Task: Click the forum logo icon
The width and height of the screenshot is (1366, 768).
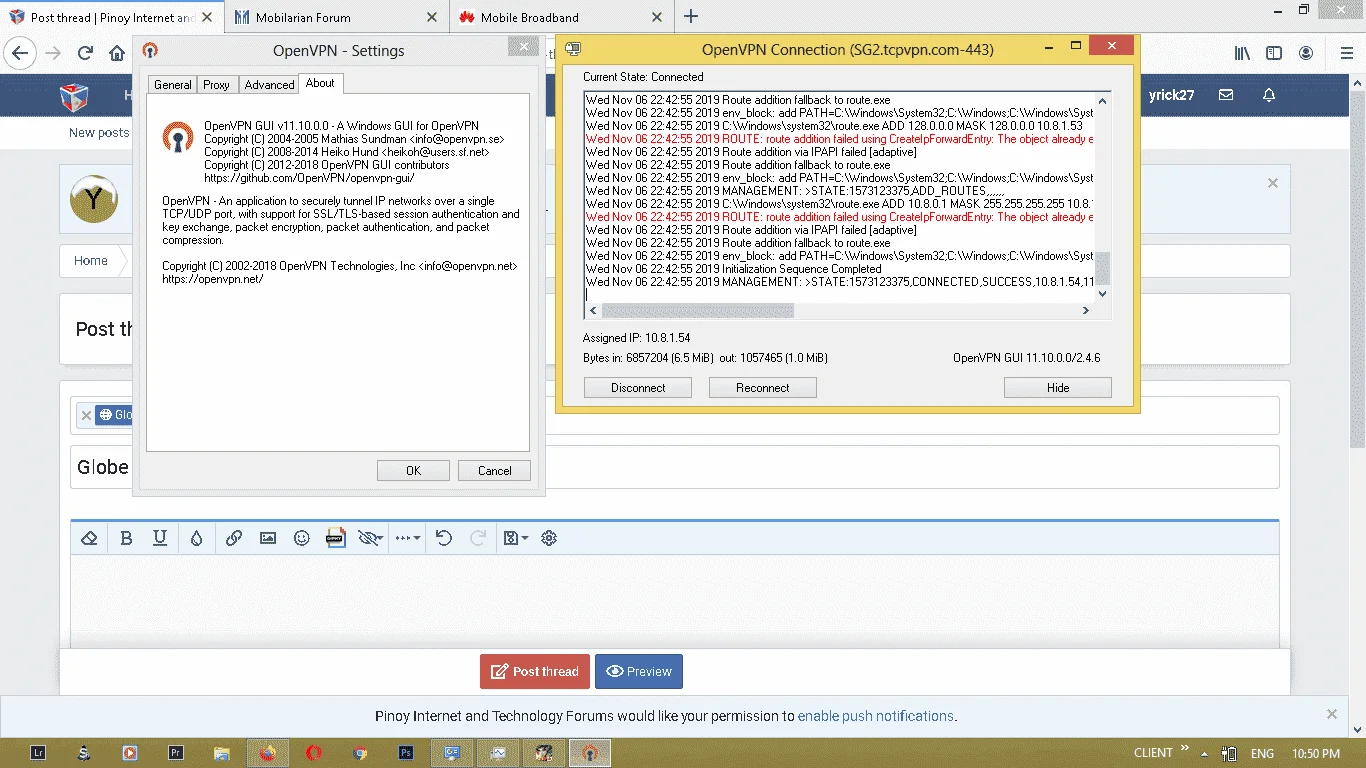Action: pos(75,96)
